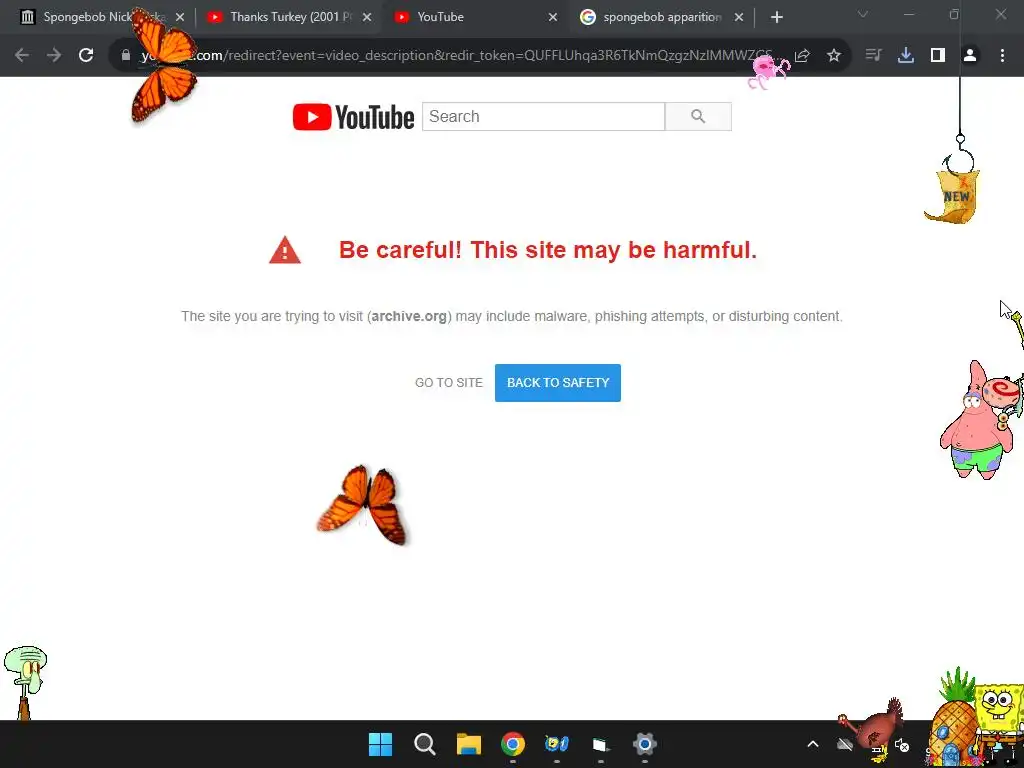Click the padlock site info icon
This screenshot has width=1024, height=768.
tap(126, 56)
